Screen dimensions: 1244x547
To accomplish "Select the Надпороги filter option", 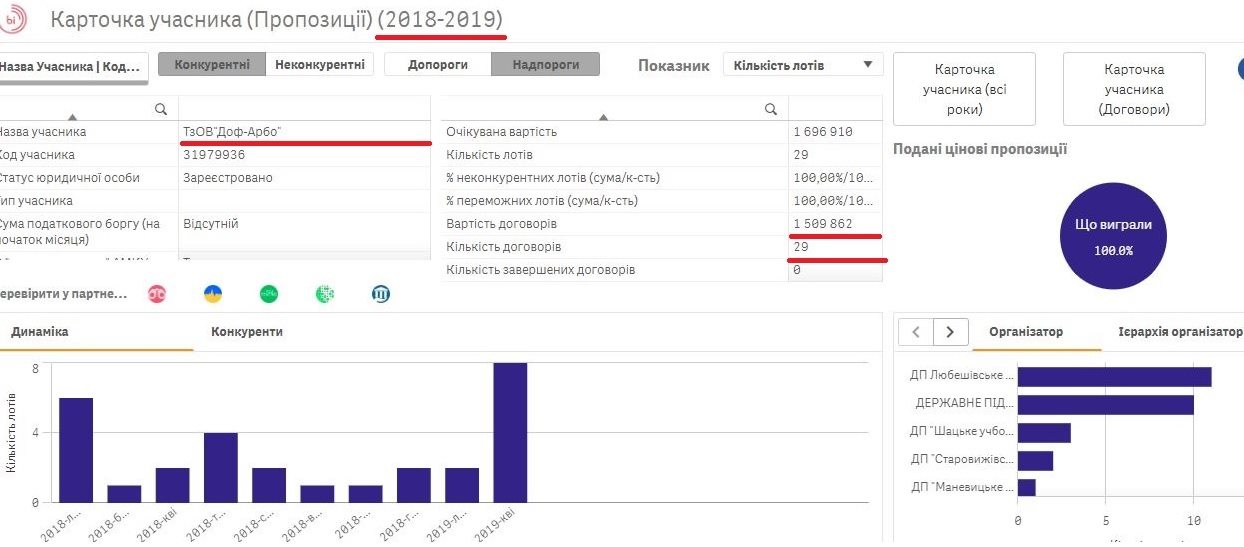I will 545,65.
